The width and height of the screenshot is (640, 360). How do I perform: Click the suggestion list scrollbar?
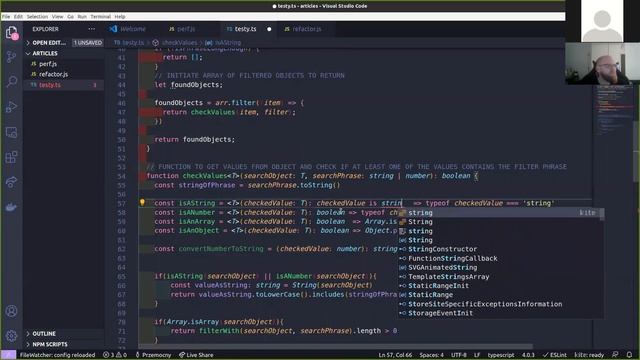[602, 213]
